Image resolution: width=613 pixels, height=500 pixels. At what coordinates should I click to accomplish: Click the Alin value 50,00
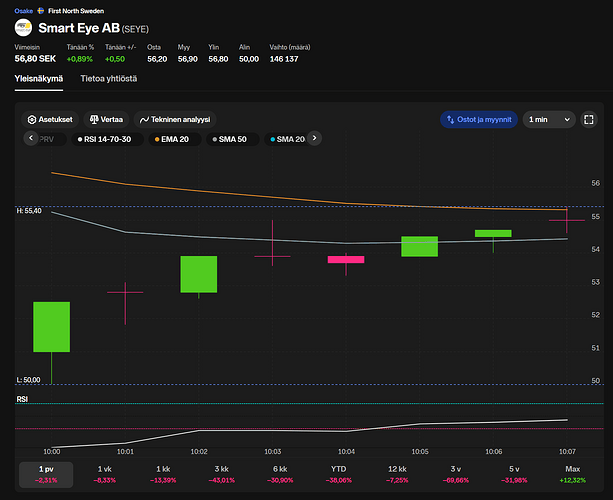pyautogui.click(x=249, y=59)
